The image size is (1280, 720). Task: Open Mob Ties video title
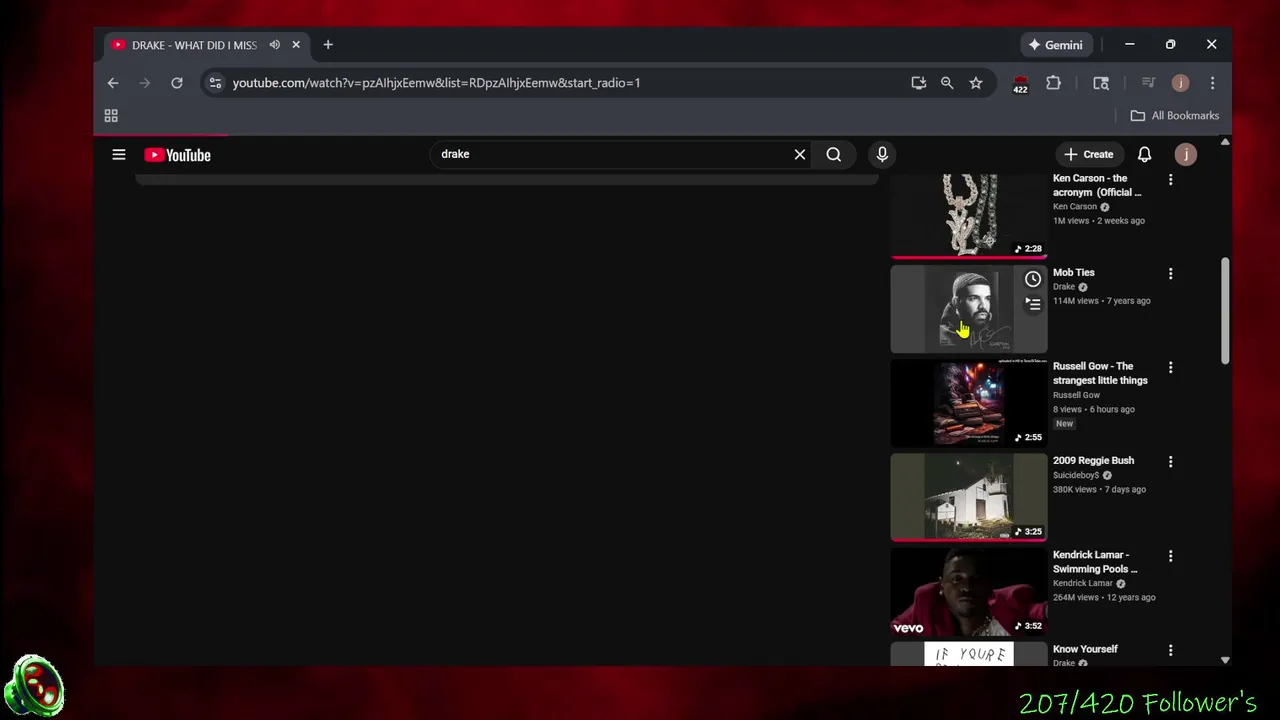[1074, 272]
